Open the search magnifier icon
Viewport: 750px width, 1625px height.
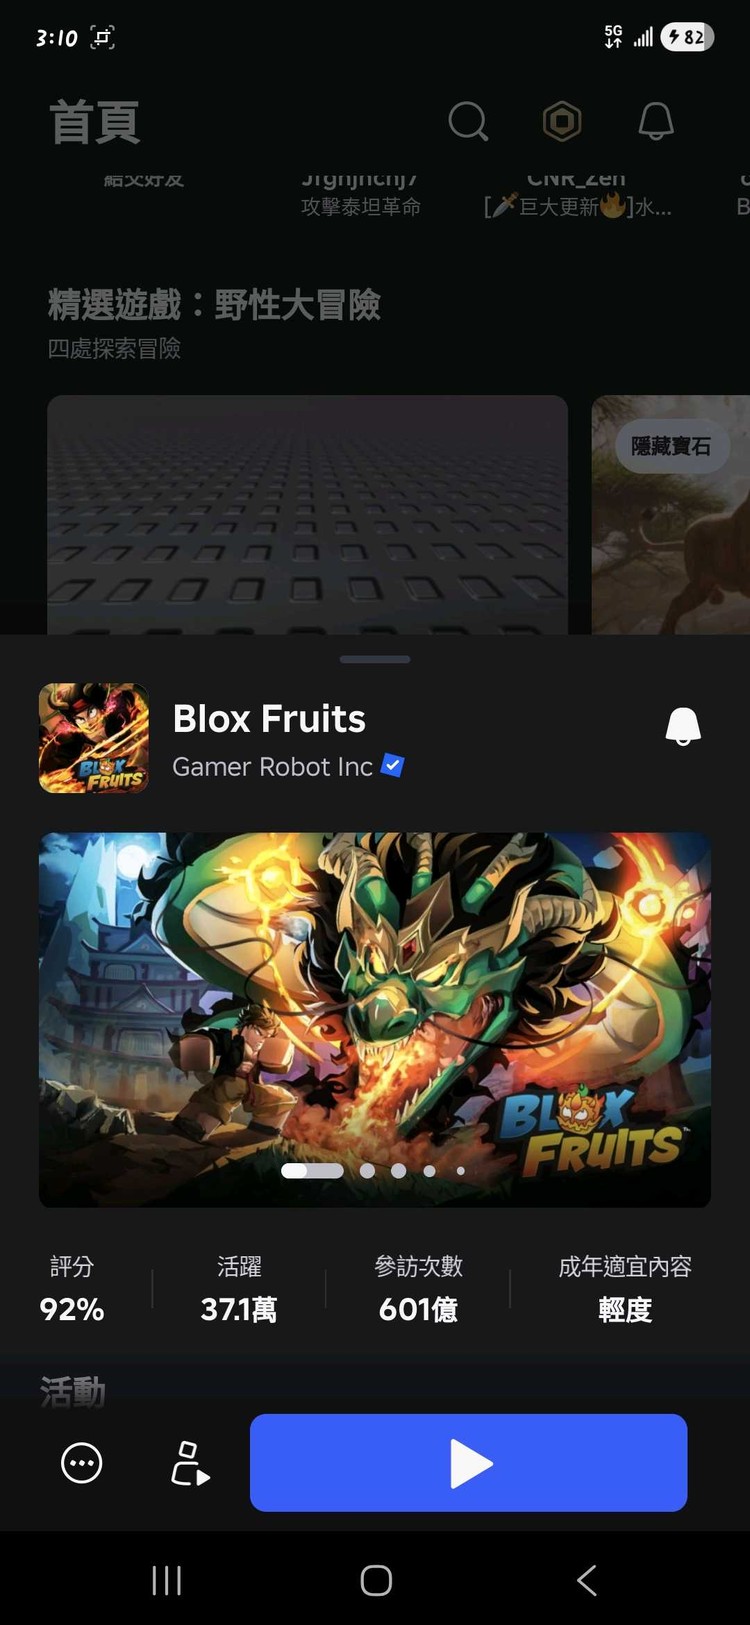pyautogui.click(x=468, y=122)
